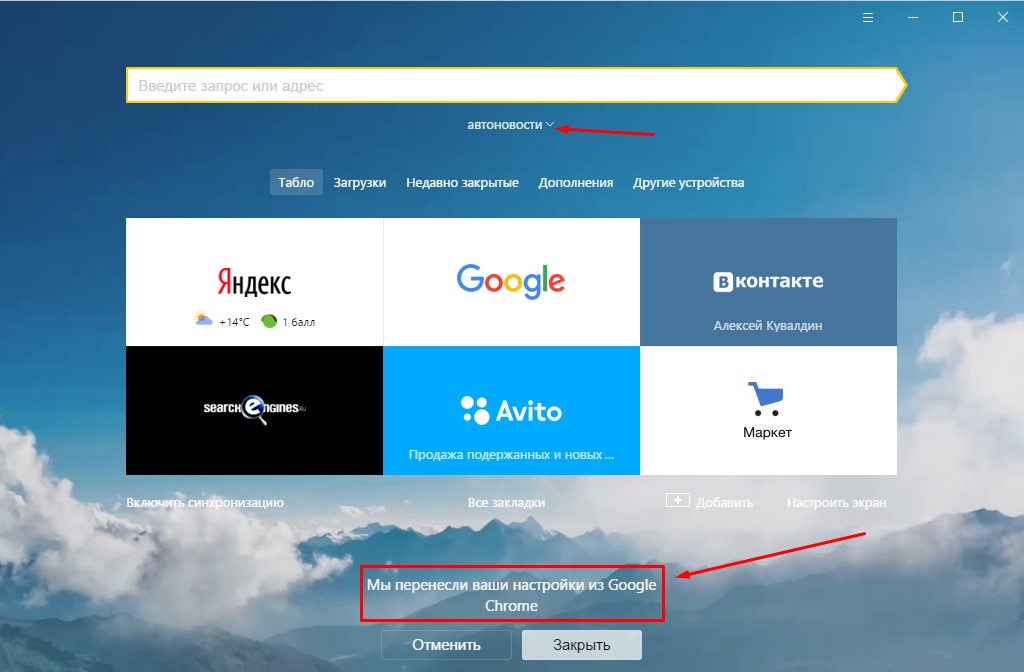Open the Avito tile
The image size is (1024, 672).
coord(511,410)
